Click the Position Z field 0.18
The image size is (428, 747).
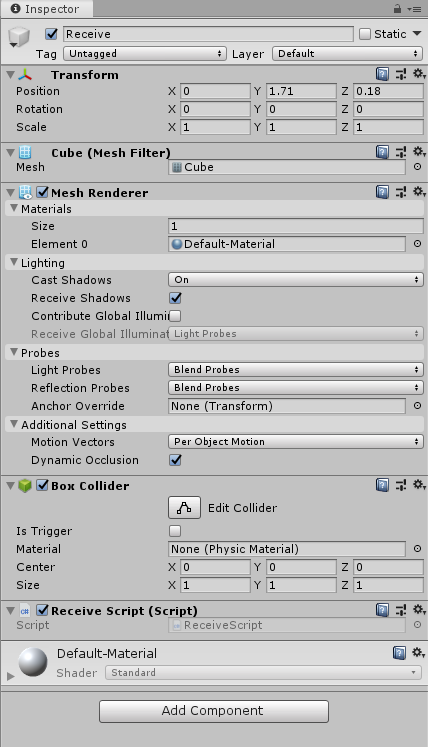[x=388, y=91]
